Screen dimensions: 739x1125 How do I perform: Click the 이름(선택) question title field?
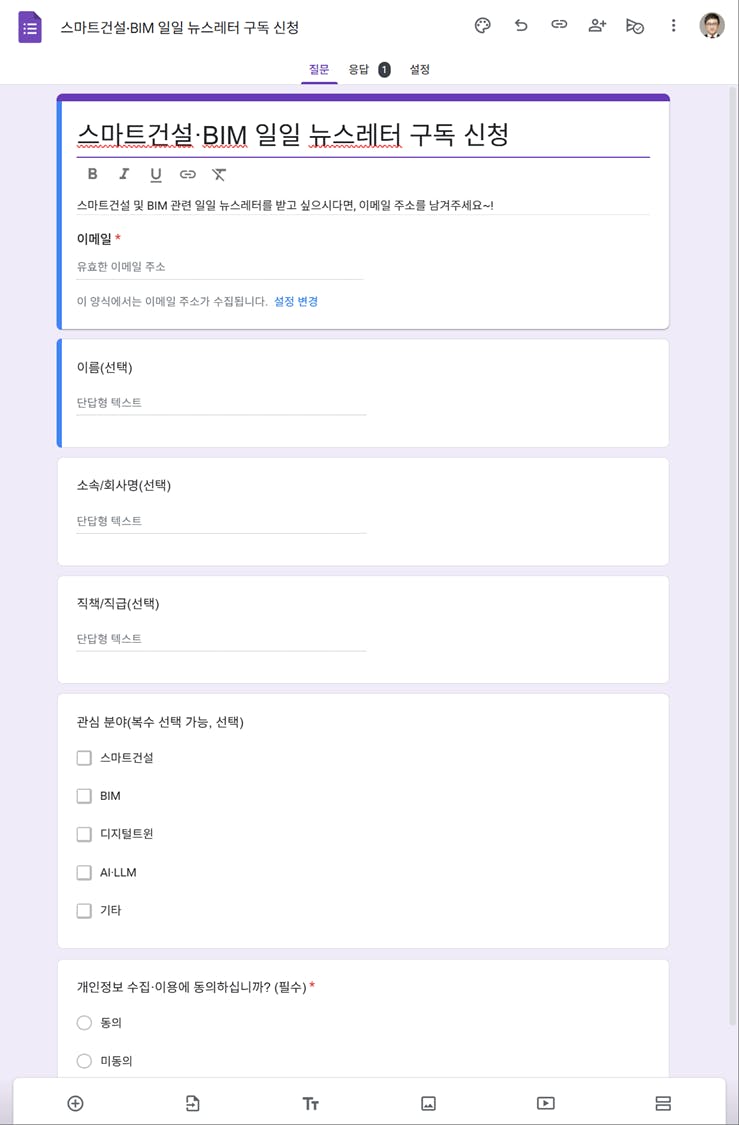[105, 367]
